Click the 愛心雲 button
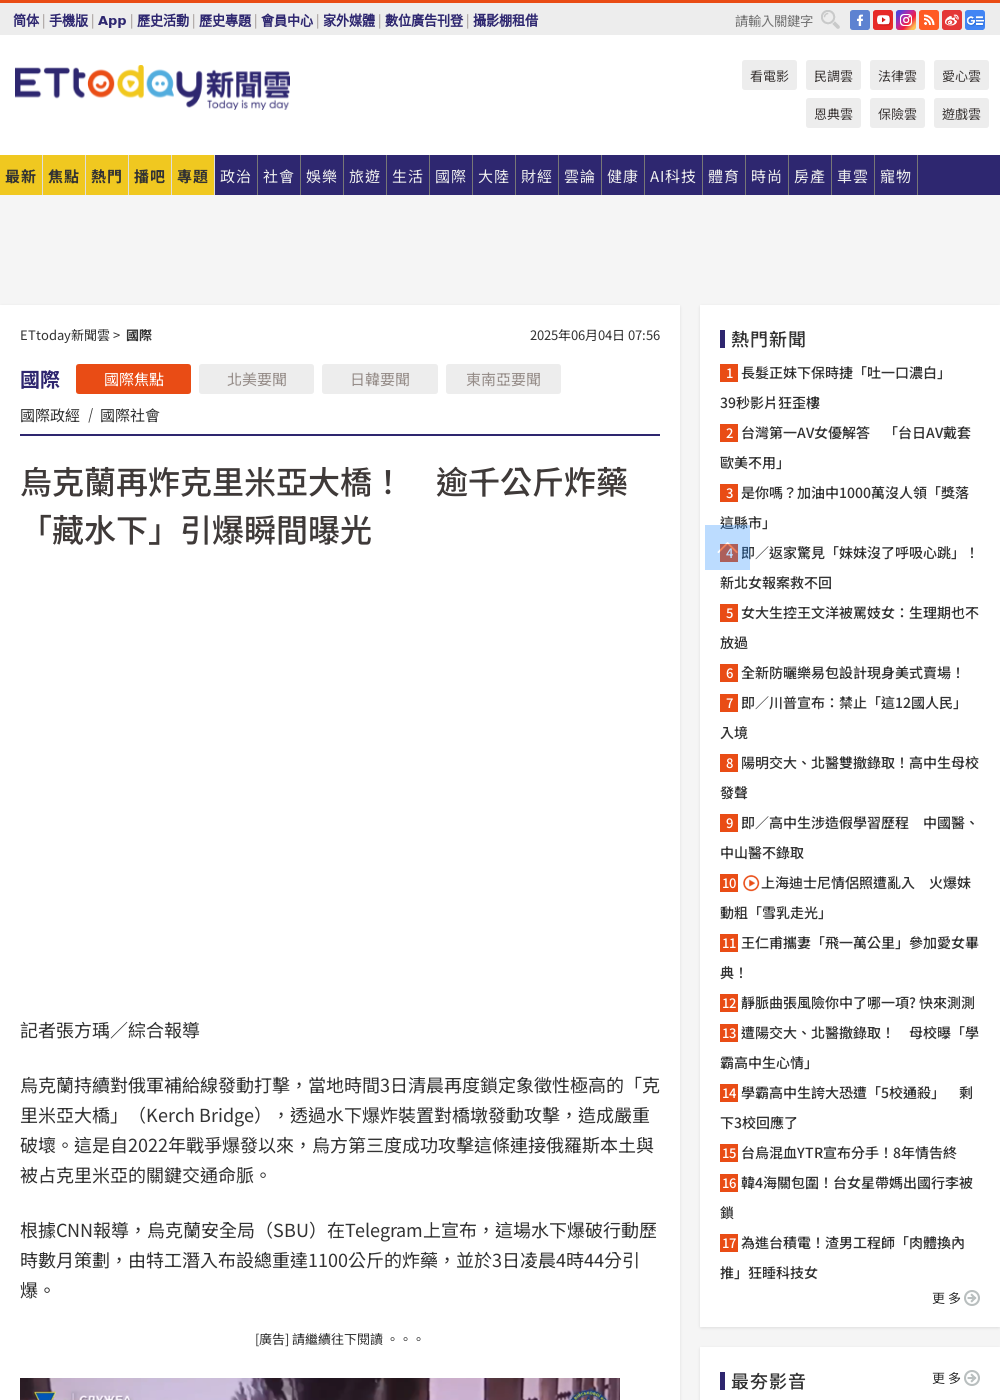 point(961,75)
